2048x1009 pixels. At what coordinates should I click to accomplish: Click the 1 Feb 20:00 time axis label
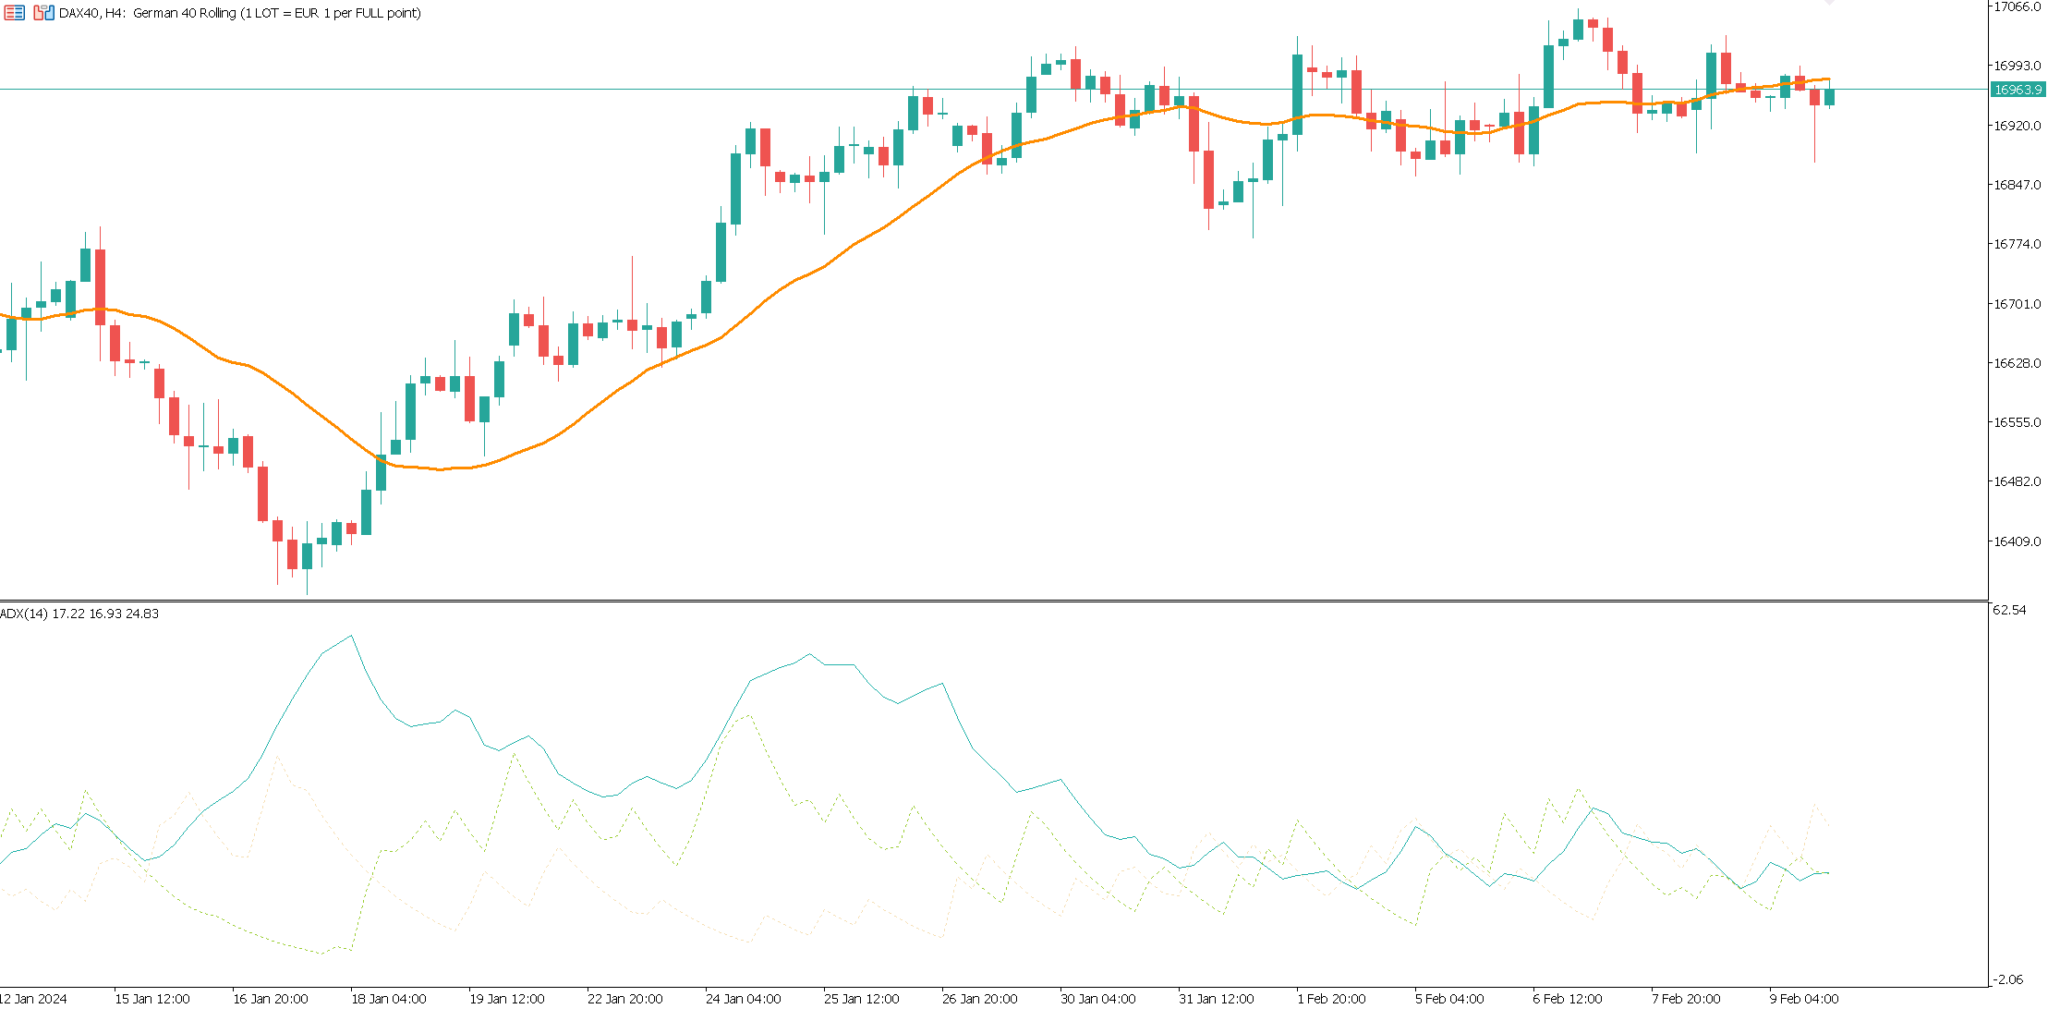[x=1331, y=998]
